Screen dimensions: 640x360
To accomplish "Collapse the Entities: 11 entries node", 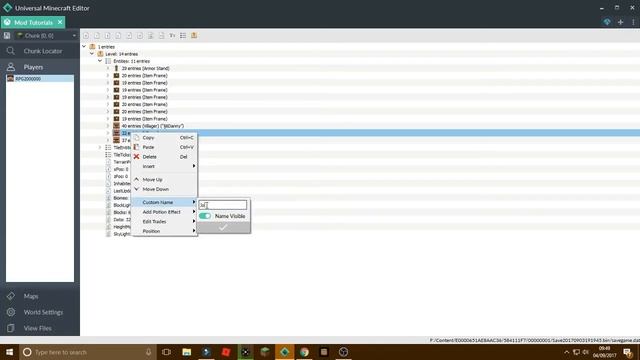I will point(100,61).
